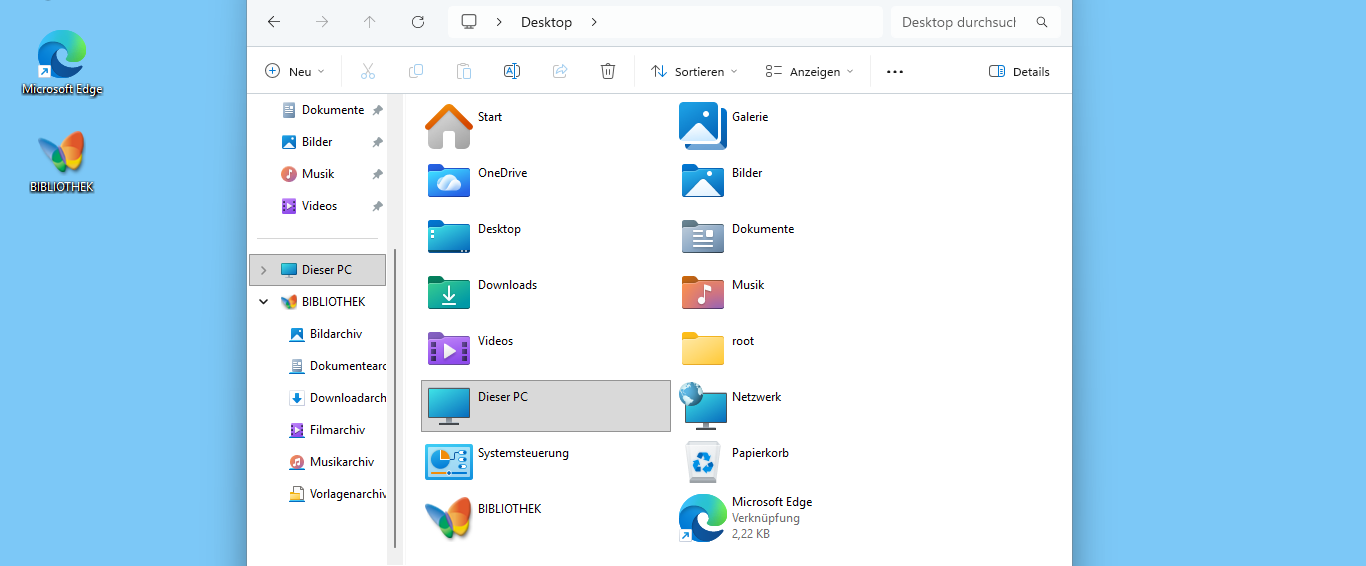The height and width of the screenshot is (566, 1366).
Task: Open the Galerie item in file list
Action: (x=703, y=125)
